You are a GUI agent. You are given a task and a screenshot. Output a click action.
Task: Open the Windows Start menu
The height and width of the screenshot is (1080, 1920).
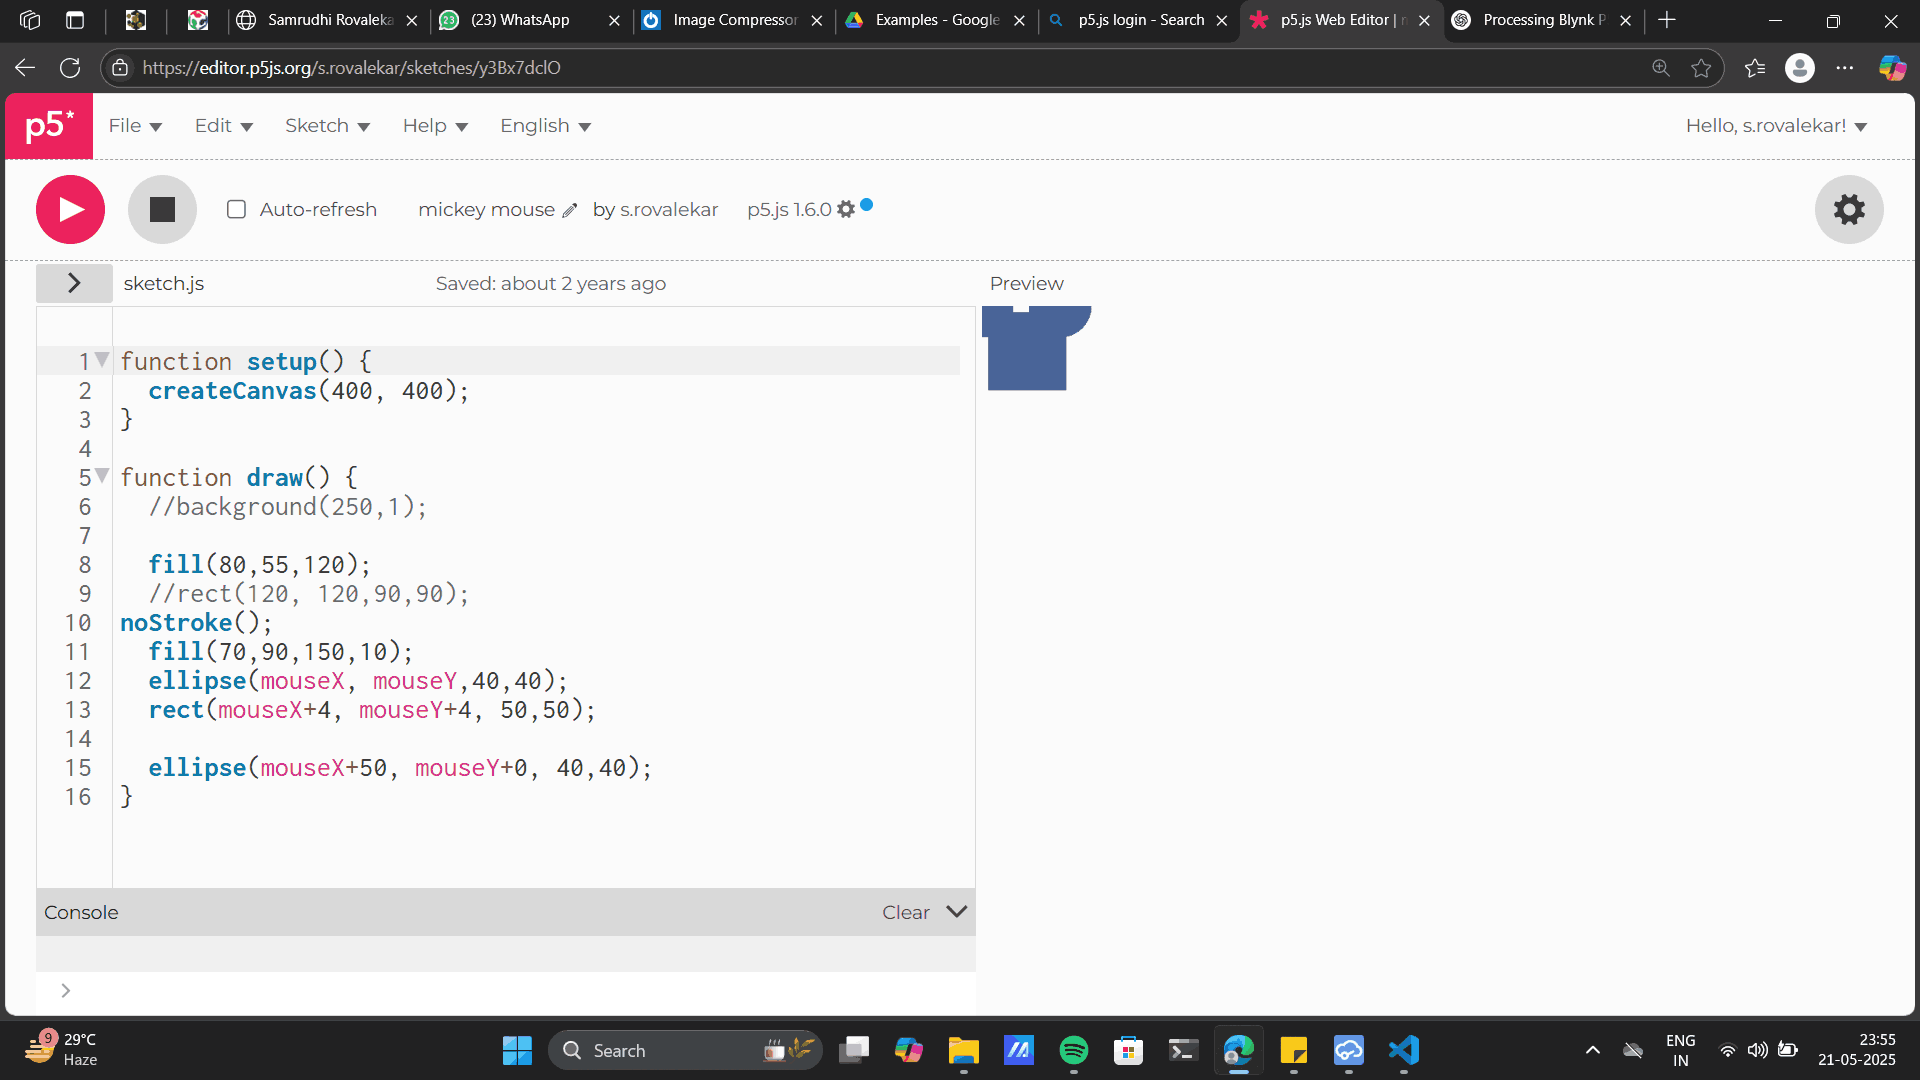517,1050
